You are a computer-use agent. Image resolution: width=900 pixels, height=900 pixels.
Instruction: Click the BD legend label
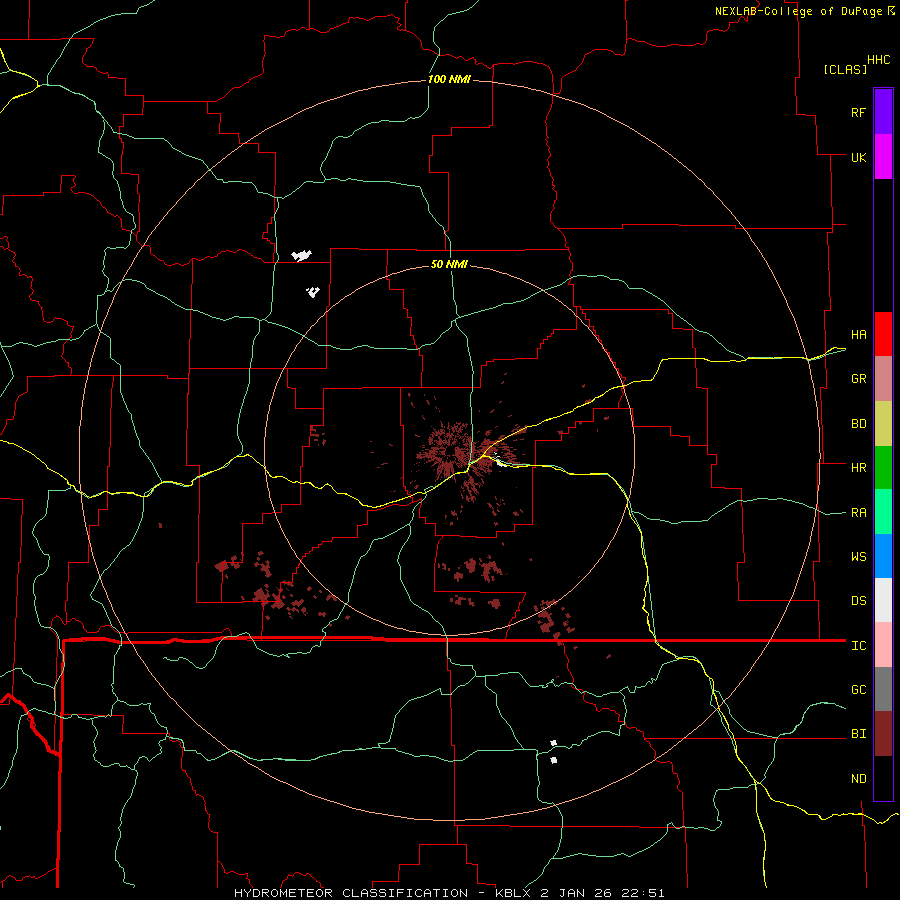point(858,424)
